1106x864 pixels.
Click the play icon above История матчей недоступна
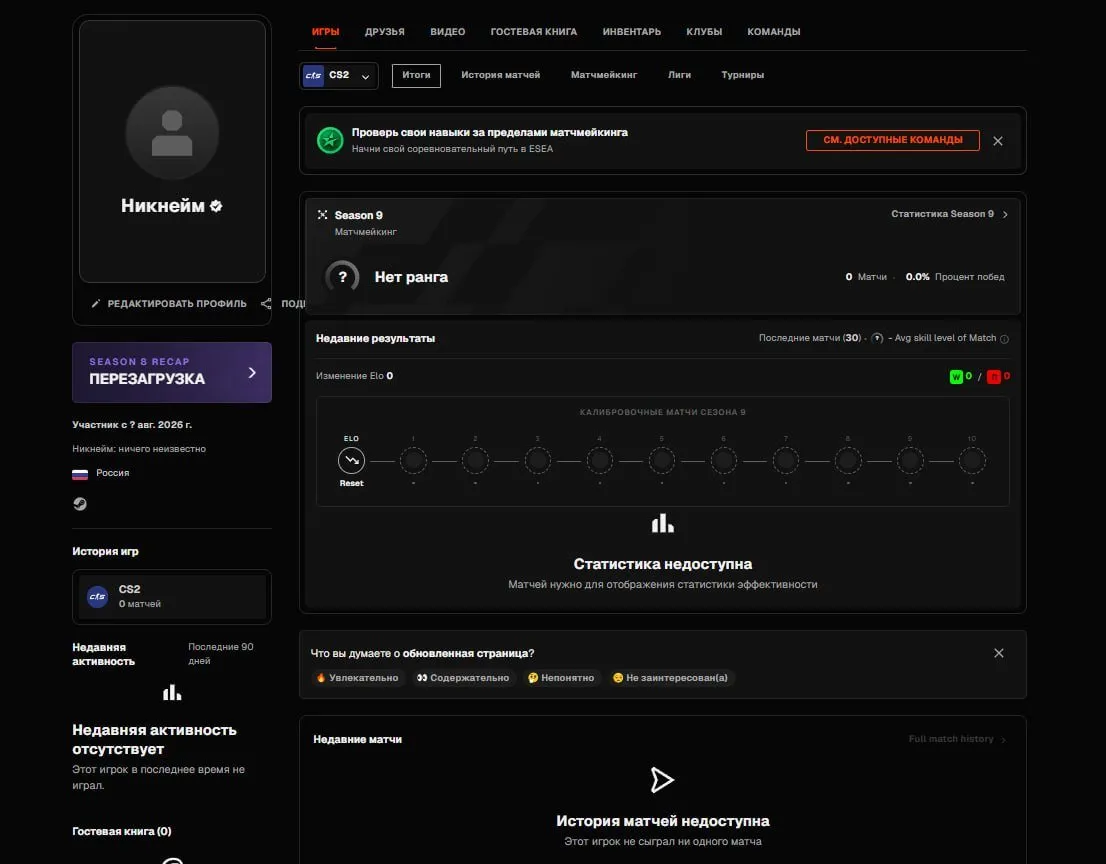click(662, 780)
